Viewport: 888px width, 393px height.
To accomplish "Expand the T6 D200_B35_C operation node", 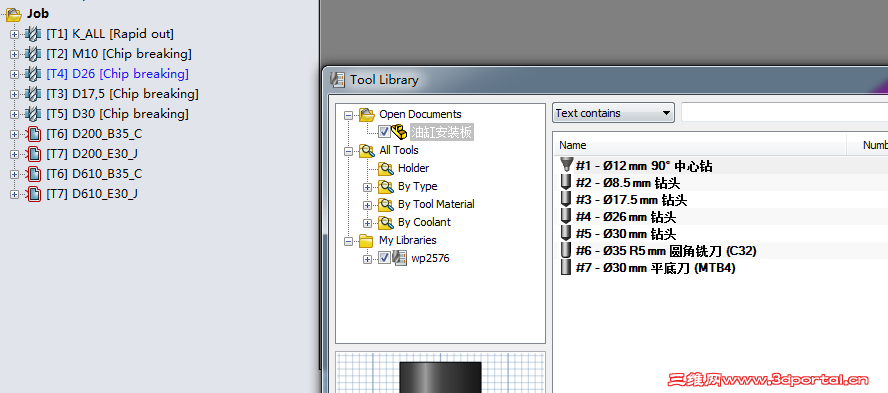I will coord(14,134).
